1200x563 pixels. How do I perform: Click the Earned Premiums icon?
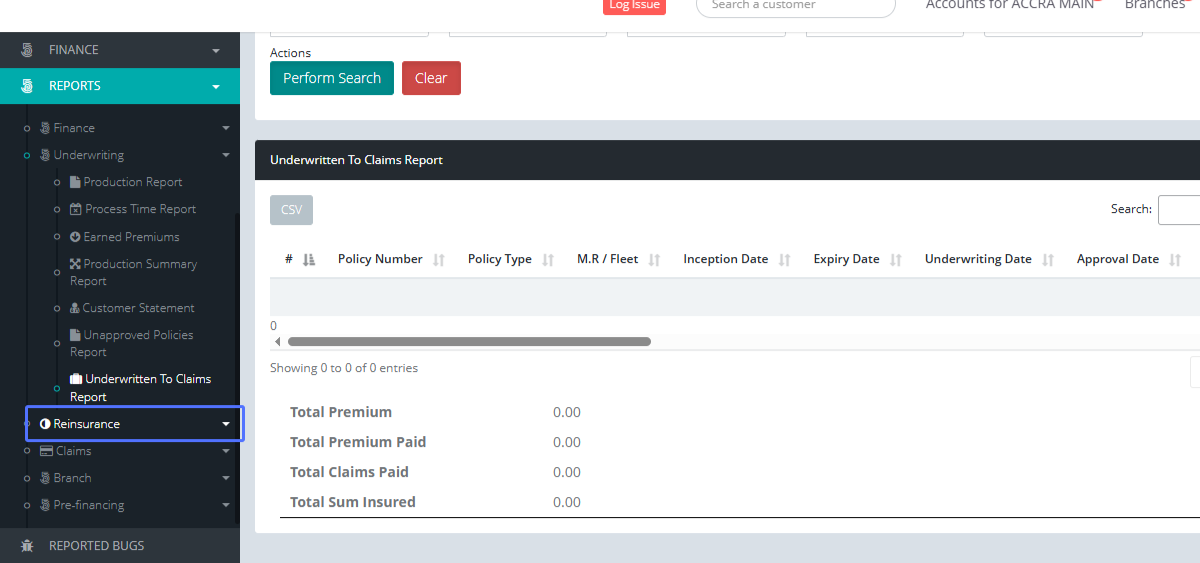click(75, 237)
